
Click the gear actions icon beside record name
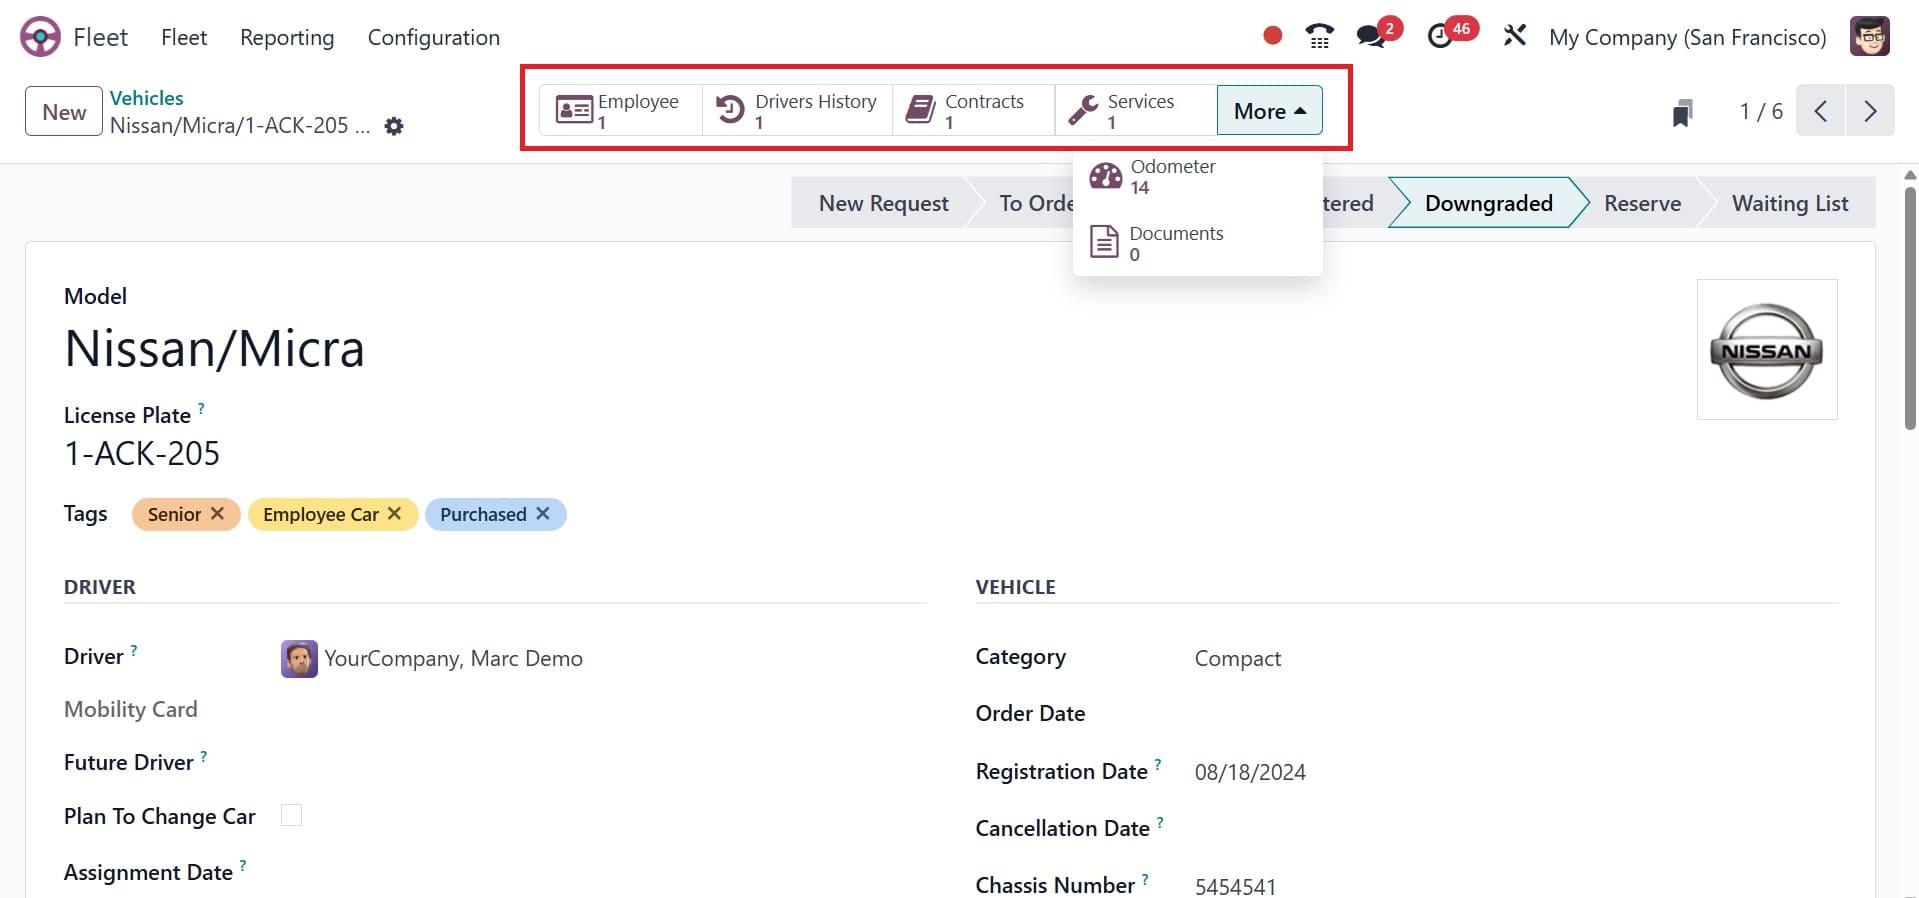pyautogui.click(x=394, y=127)
